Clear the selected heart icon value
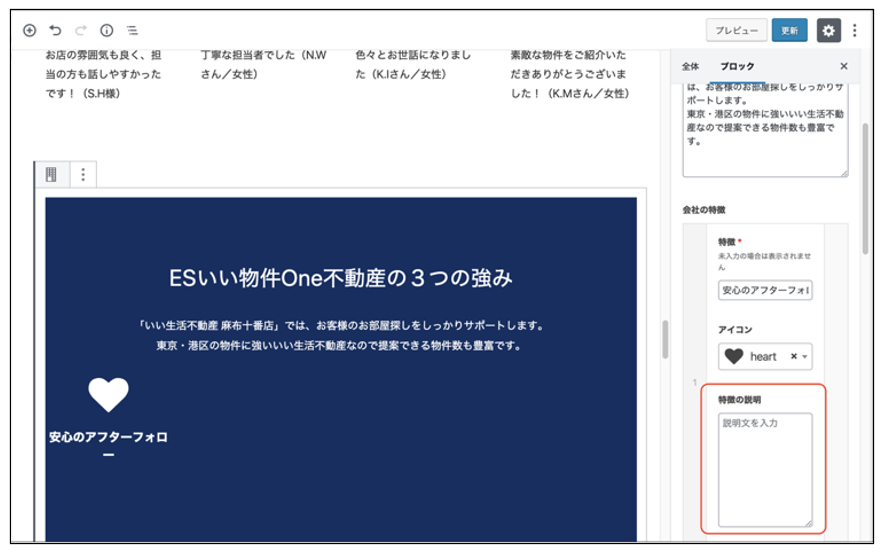This screenshot has width=885, height=555. [x=793, y=357]
